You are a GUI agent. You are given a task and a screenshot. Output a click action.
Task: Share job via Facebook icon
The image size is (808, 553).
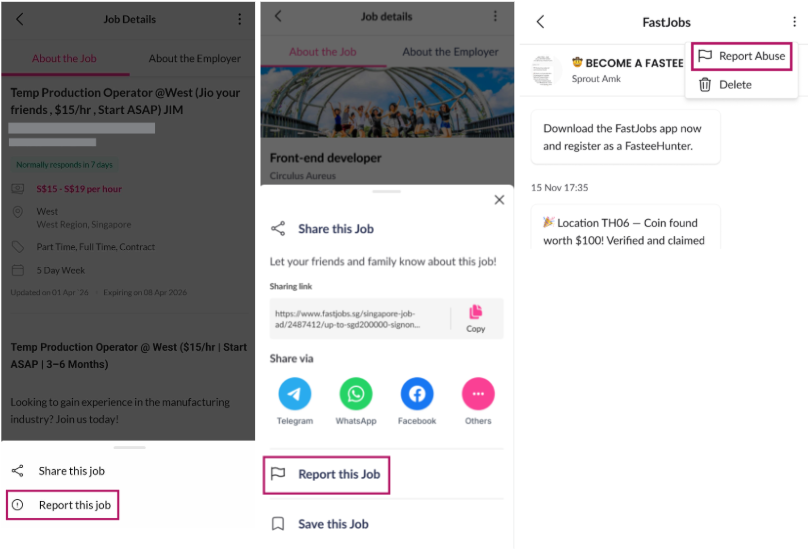417,394
